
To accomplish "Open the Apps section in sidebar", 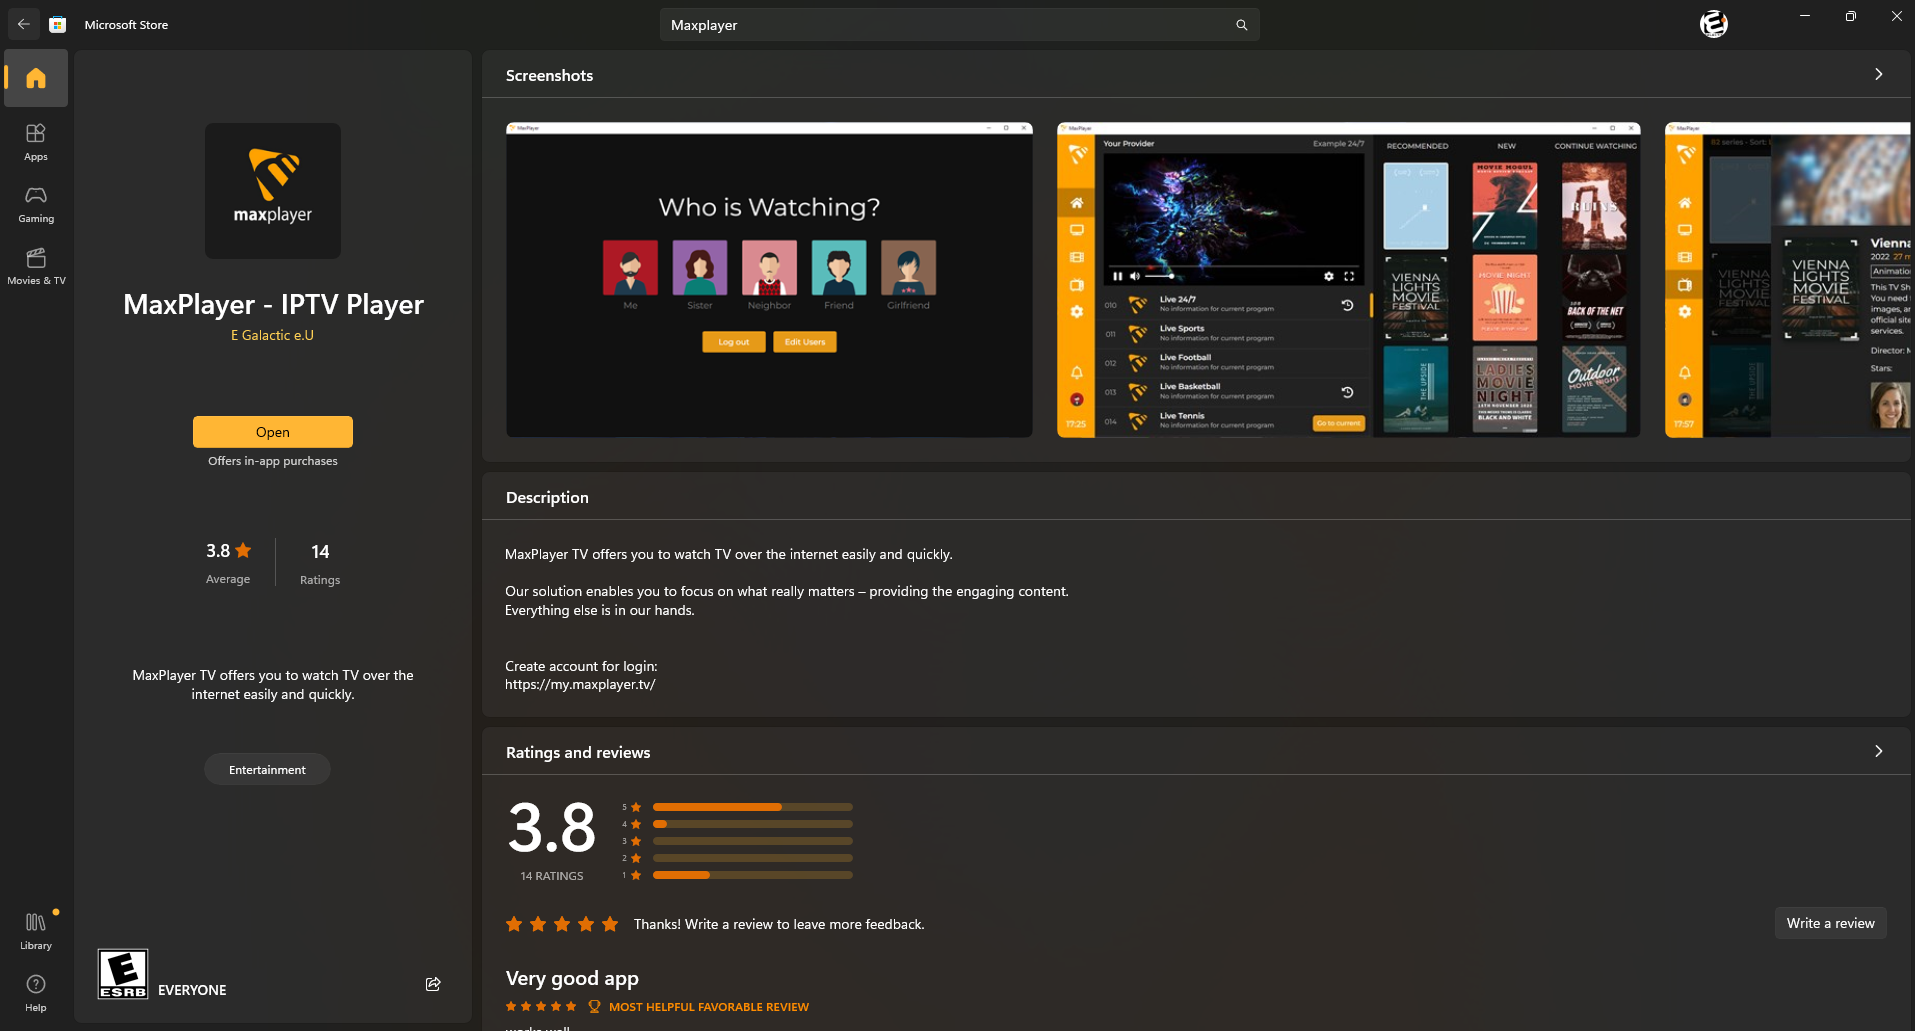I will pos(36,141).
